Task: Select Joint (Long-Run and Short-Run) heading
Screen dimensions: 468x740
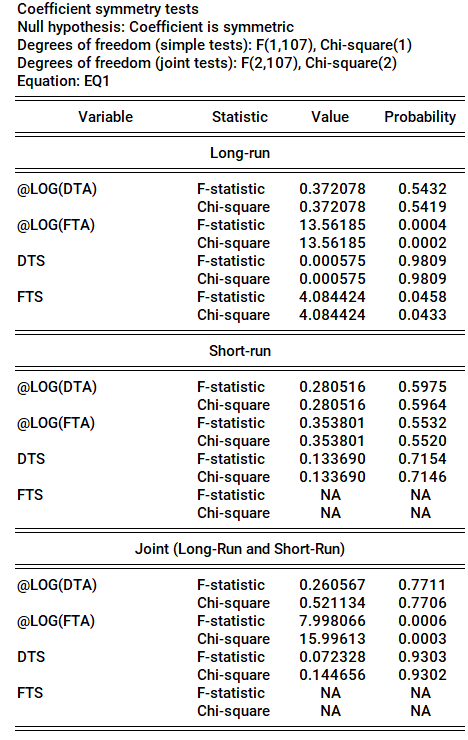Action: point(240,549)
